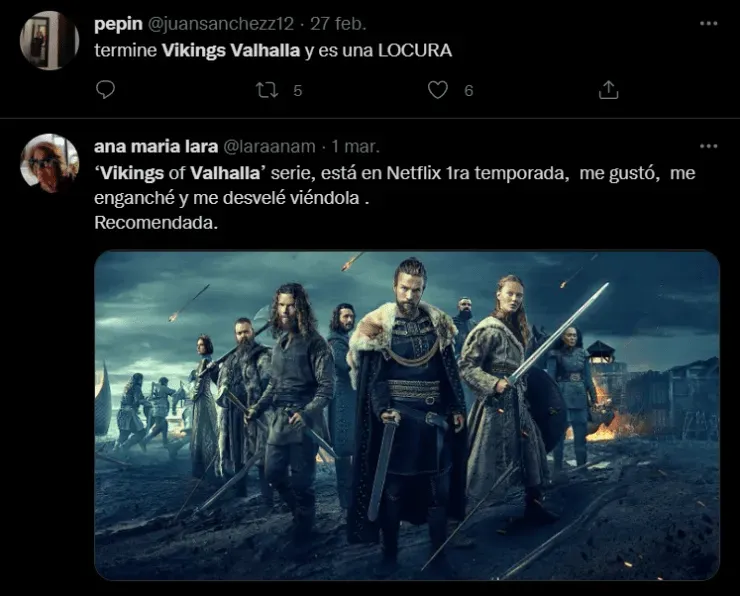The image size is (740, 596).
Task: Click retweet count 5 on pepin's tweet
Action: (297, 90)
